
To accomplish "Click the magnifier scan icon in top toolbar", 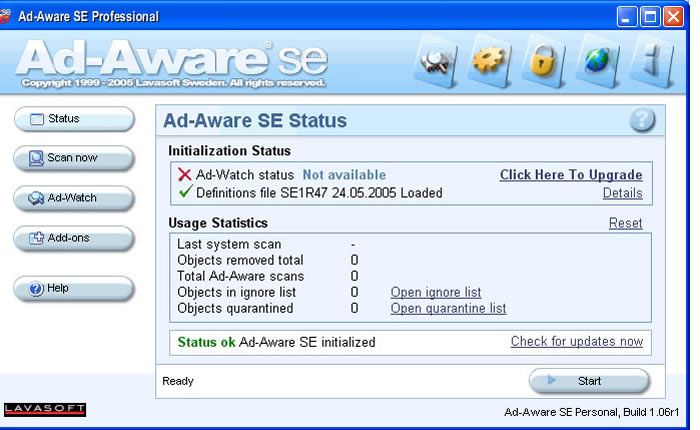I will point(439,62).
